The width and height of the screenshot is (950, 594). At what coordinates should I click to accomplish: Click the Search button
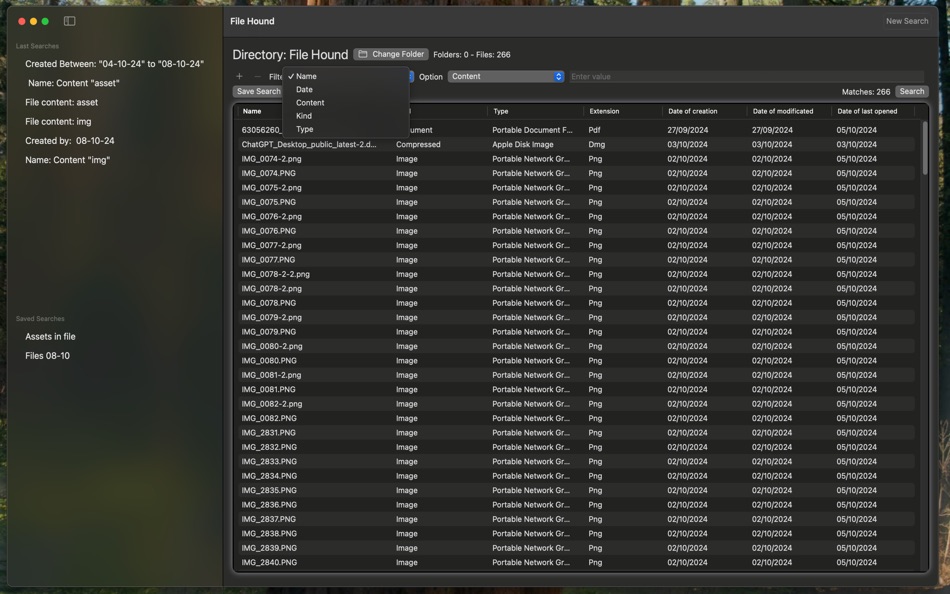click(x=911, y=92)
